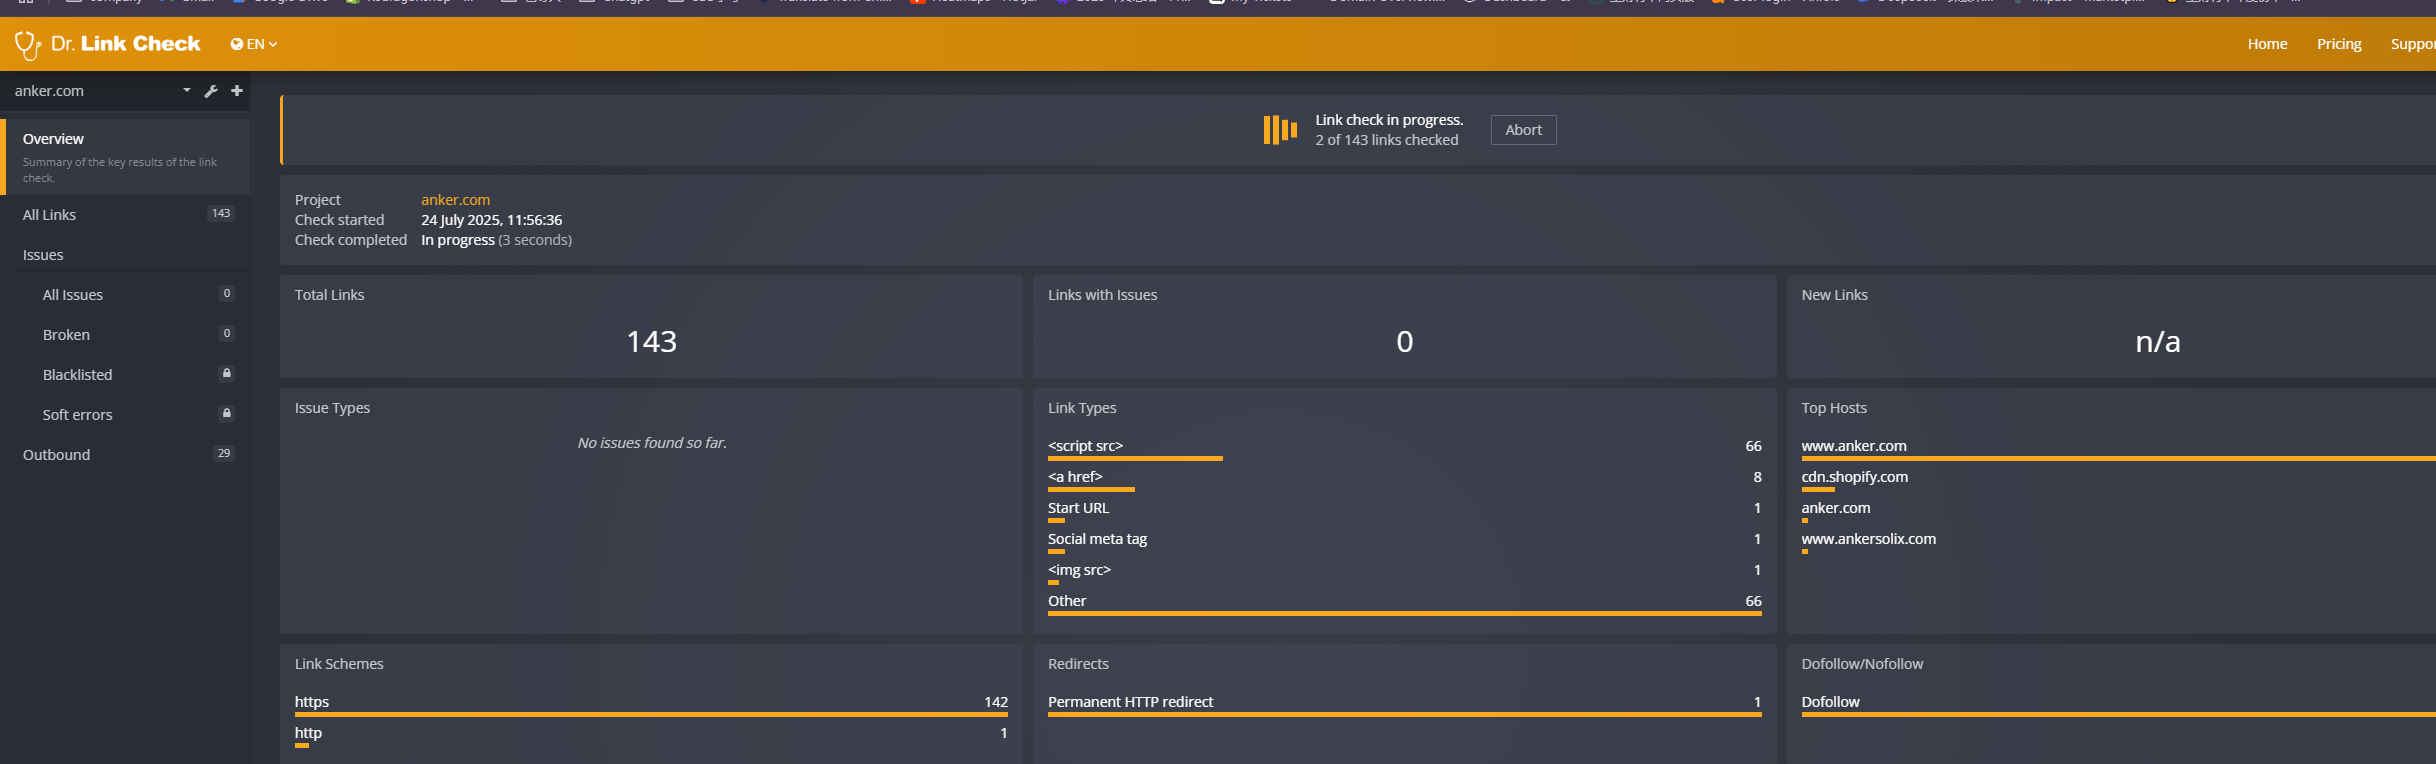Viewport: 2436px width, 764px height.
Task: Open www.ankersolix.com in Top Hosts
Action: pyautogui.click(x=1868, y=539)
